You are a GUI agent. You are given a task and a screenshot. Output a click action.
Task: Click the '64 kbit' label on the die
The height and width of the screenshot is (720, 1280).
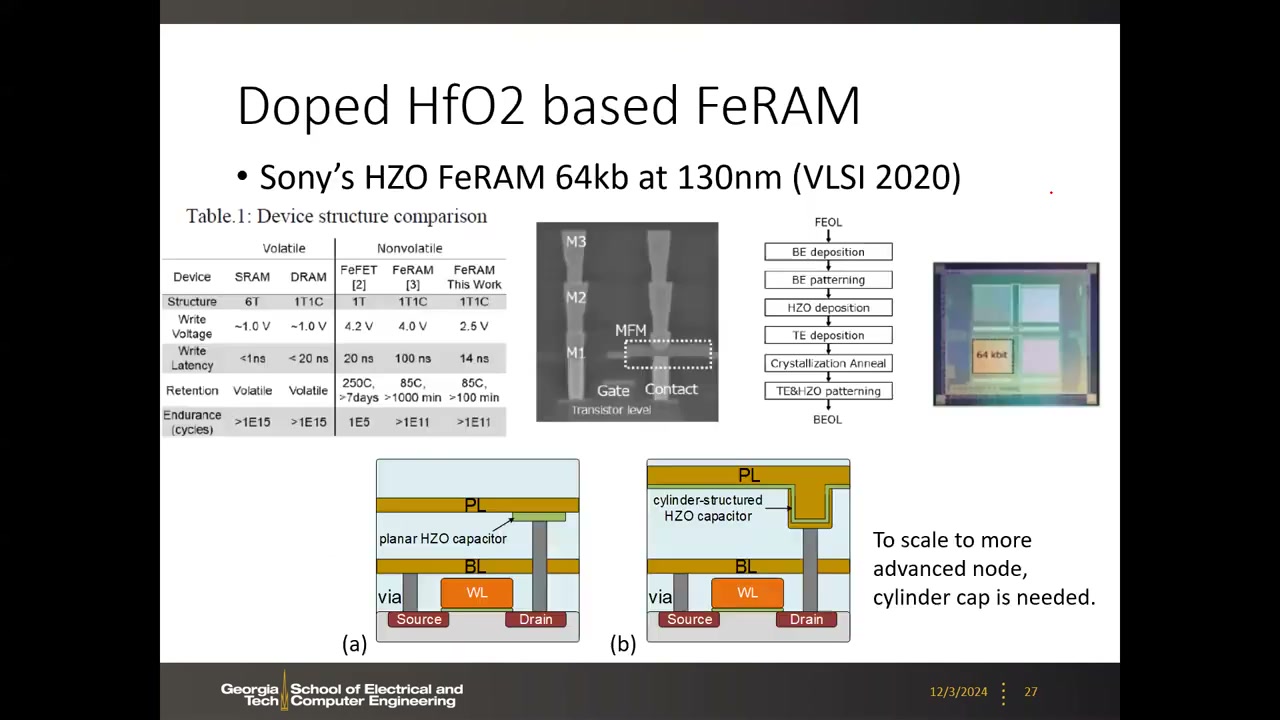point(992,355)
